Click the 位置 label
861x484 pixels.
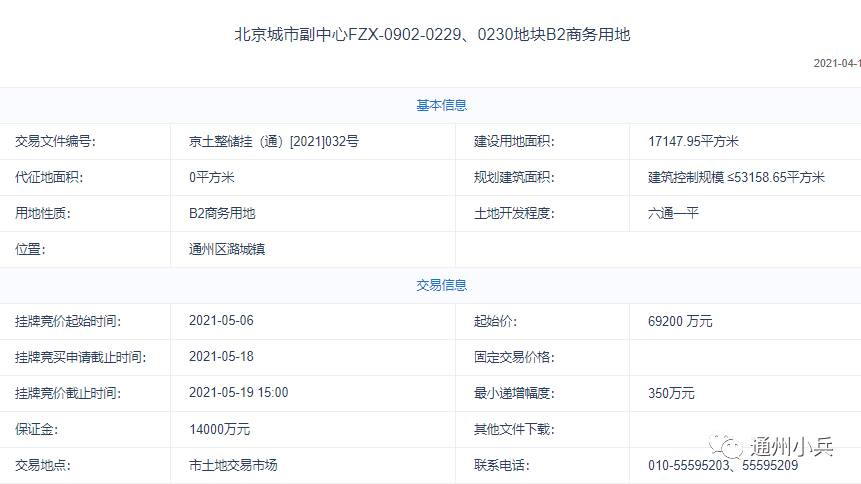coord(30,249)
